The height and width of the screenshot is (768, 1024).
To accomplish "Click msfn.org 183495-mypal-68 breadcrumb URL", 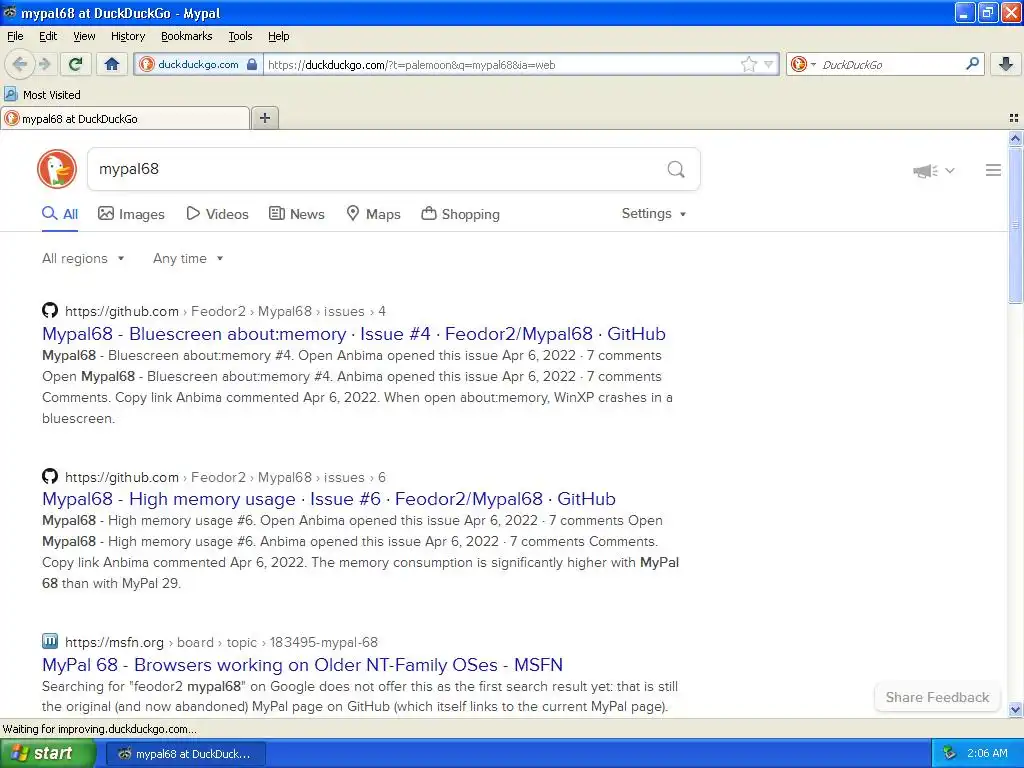I will [x=221, y=643].
